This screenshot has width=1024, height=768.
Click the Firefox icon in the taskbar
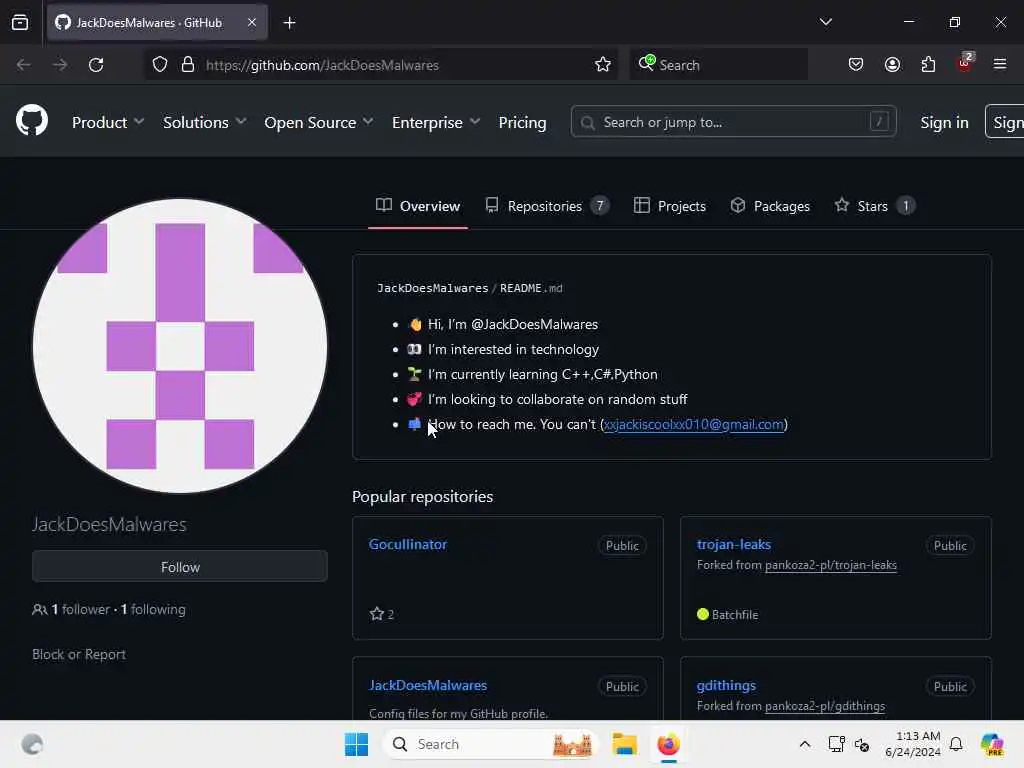(668, 744)
